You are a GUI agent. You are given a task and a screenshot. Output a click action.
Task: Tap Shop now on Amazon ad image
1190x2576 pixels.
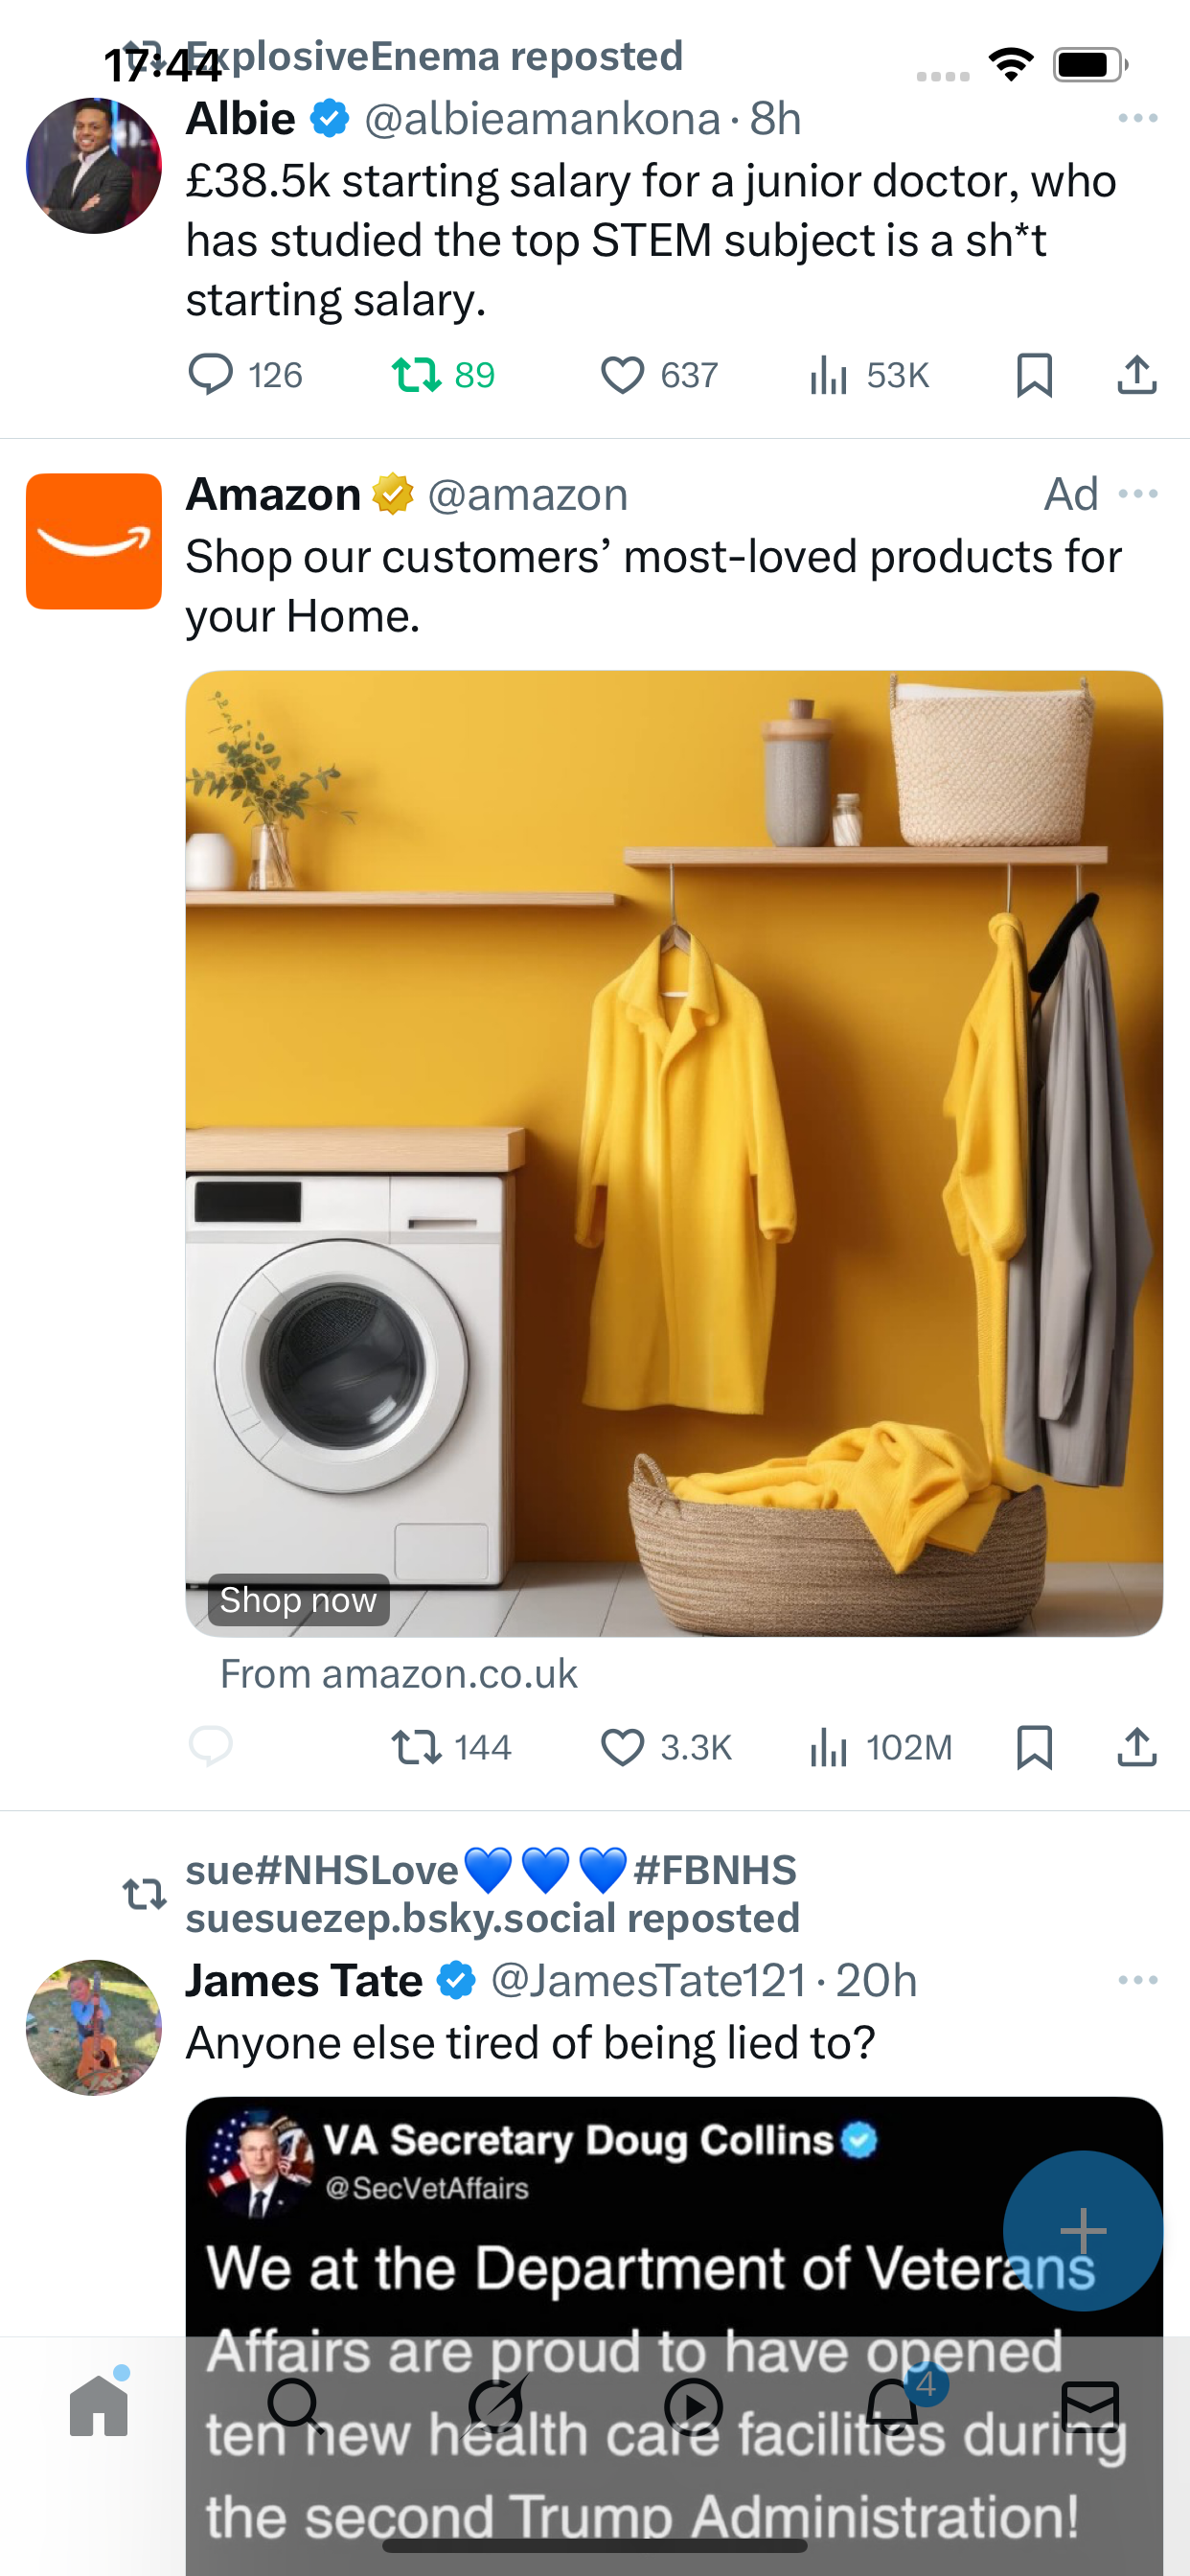[x=298, y=1600]
